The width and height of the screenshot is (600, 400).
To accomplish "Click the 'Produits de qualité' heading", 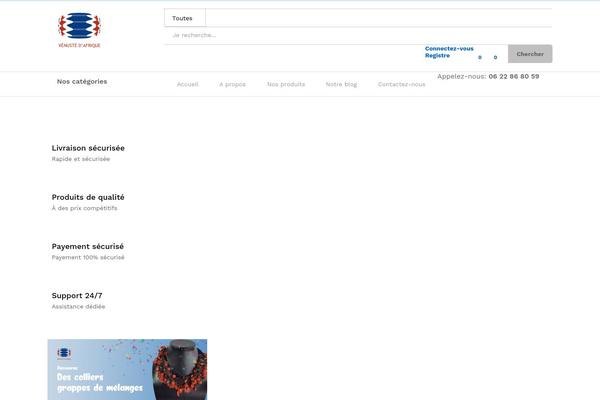I will [88, 197].
